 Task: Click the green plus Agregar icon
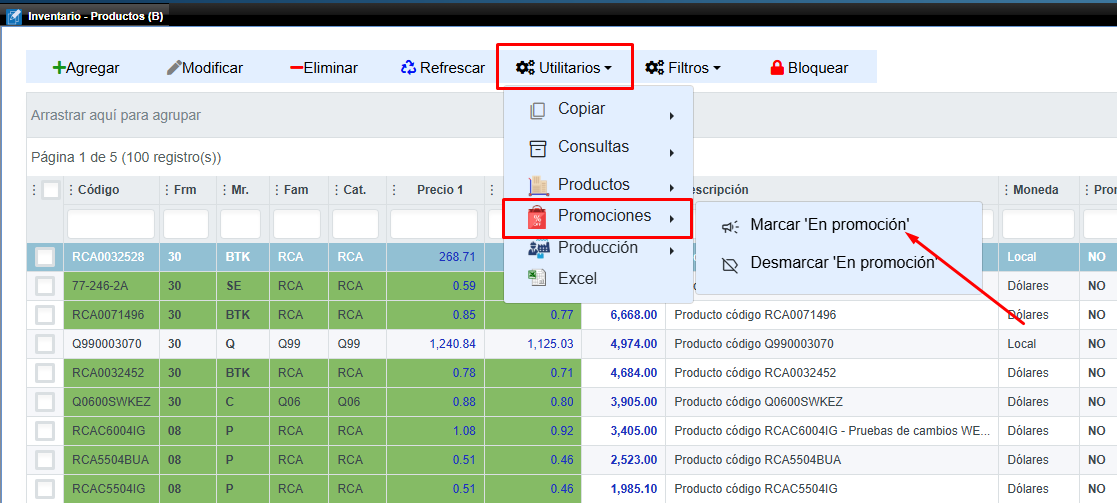59,68
